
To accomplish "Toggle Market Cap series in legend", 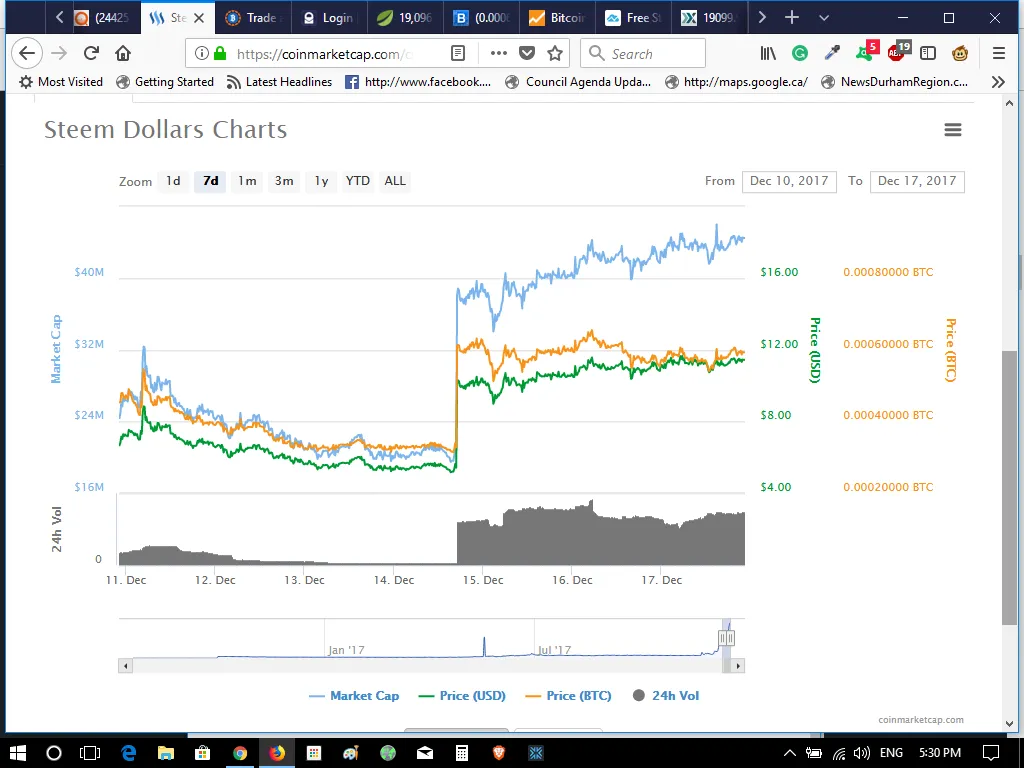I will pyautogui.click(x=355, y=696).
